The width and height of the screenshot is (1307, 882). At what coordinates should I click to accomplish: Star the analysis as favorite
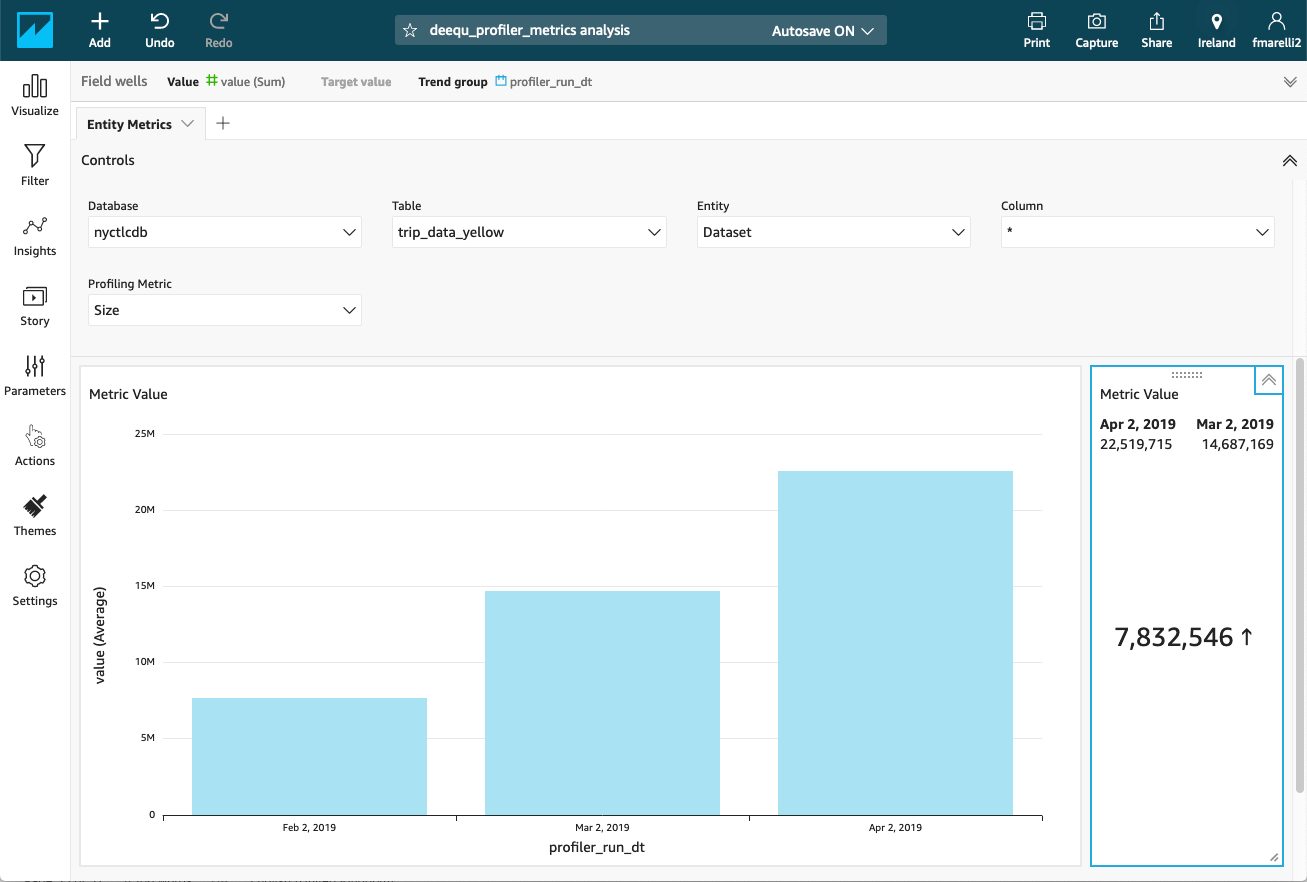pyautogui.click(x=410, y=31)
